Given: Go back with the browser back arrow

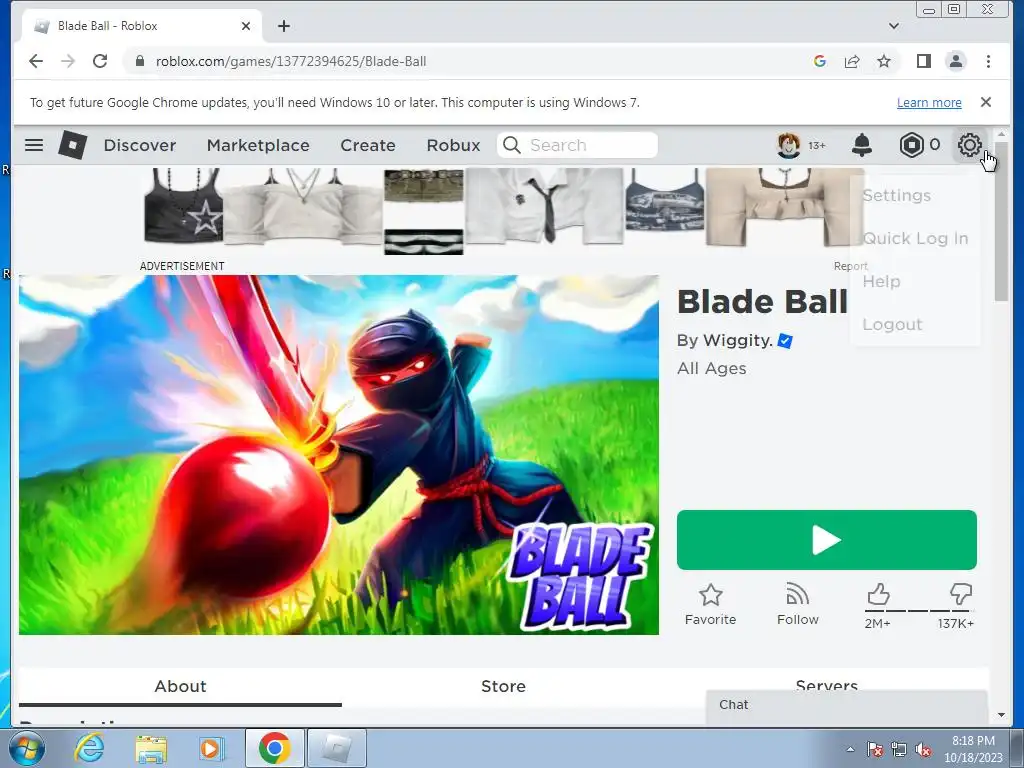Looking at the screenshot, I should click(x=36, y=61).
